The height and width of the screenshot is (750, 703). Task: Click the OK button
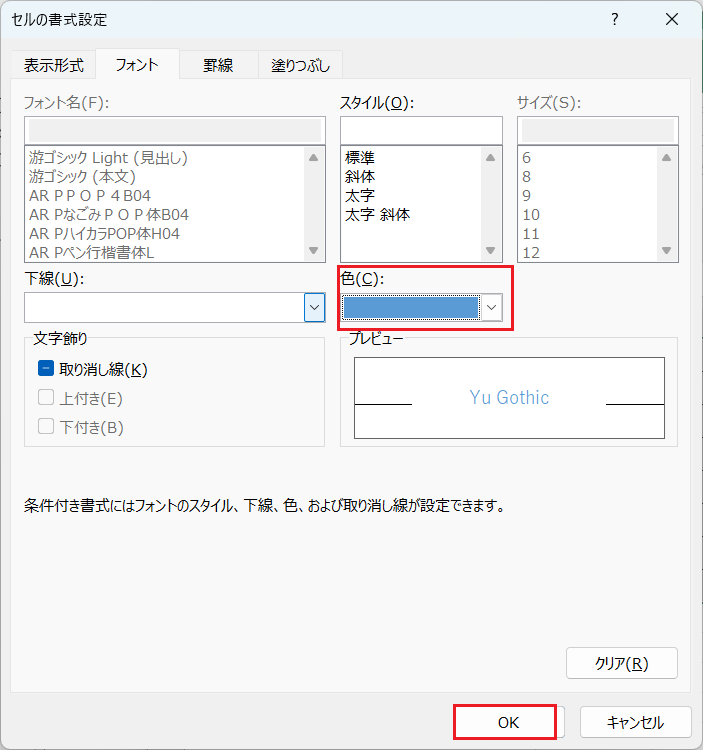[508, 722]
